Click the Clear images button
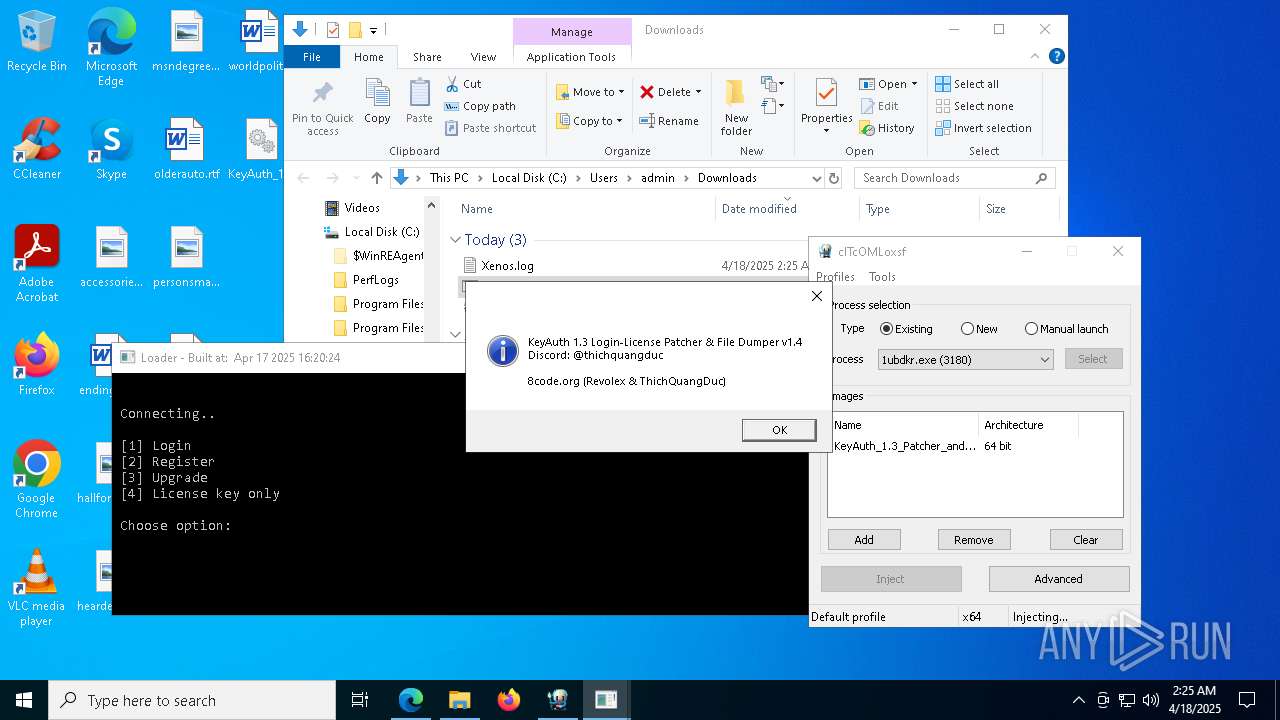 1085,540
